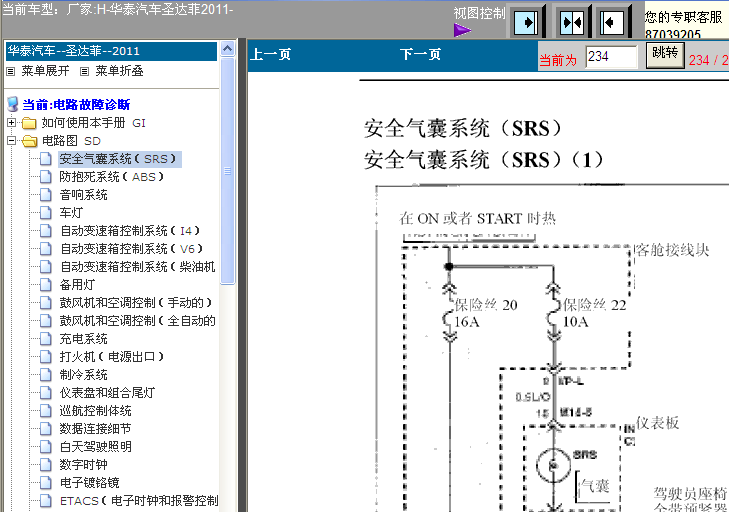Go to next page with 下一页
The height and width of the screenshot is (512, 729).
pos(420,54)
